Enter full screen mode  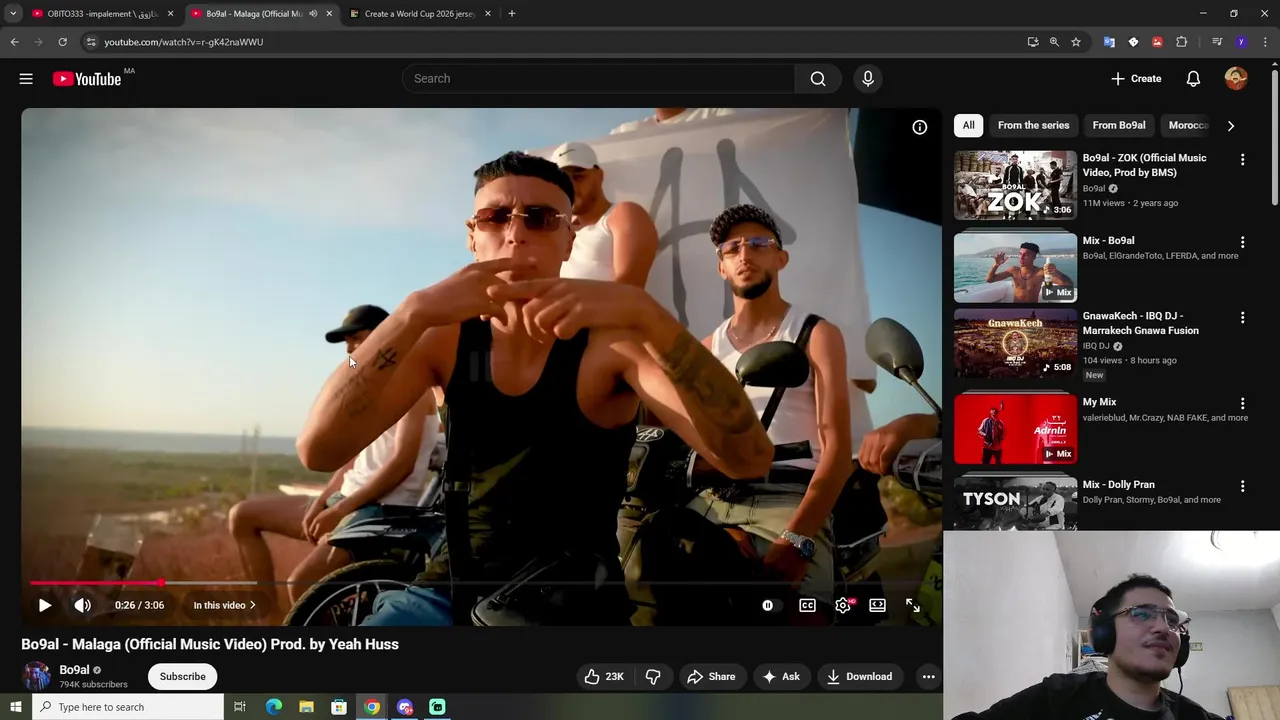[913, 605]
